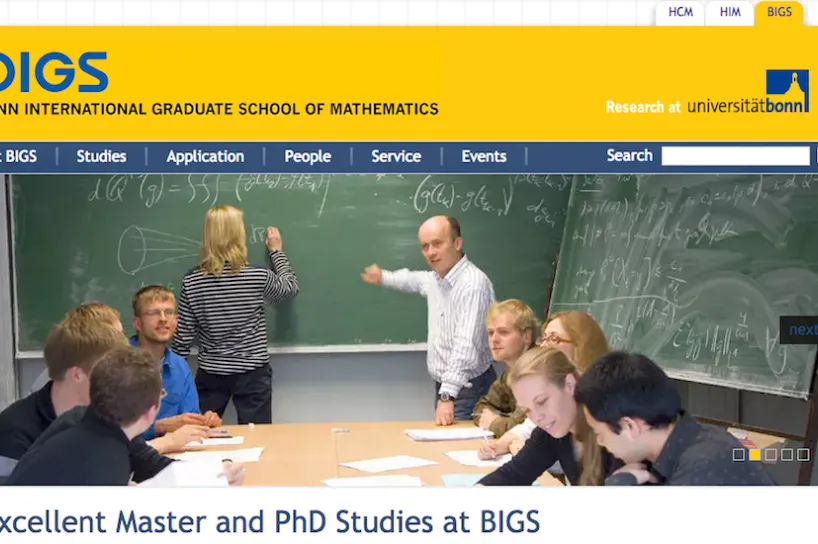The image size is (818, 544).
Task: Click the classroom slideshow image
Action: 409,330
